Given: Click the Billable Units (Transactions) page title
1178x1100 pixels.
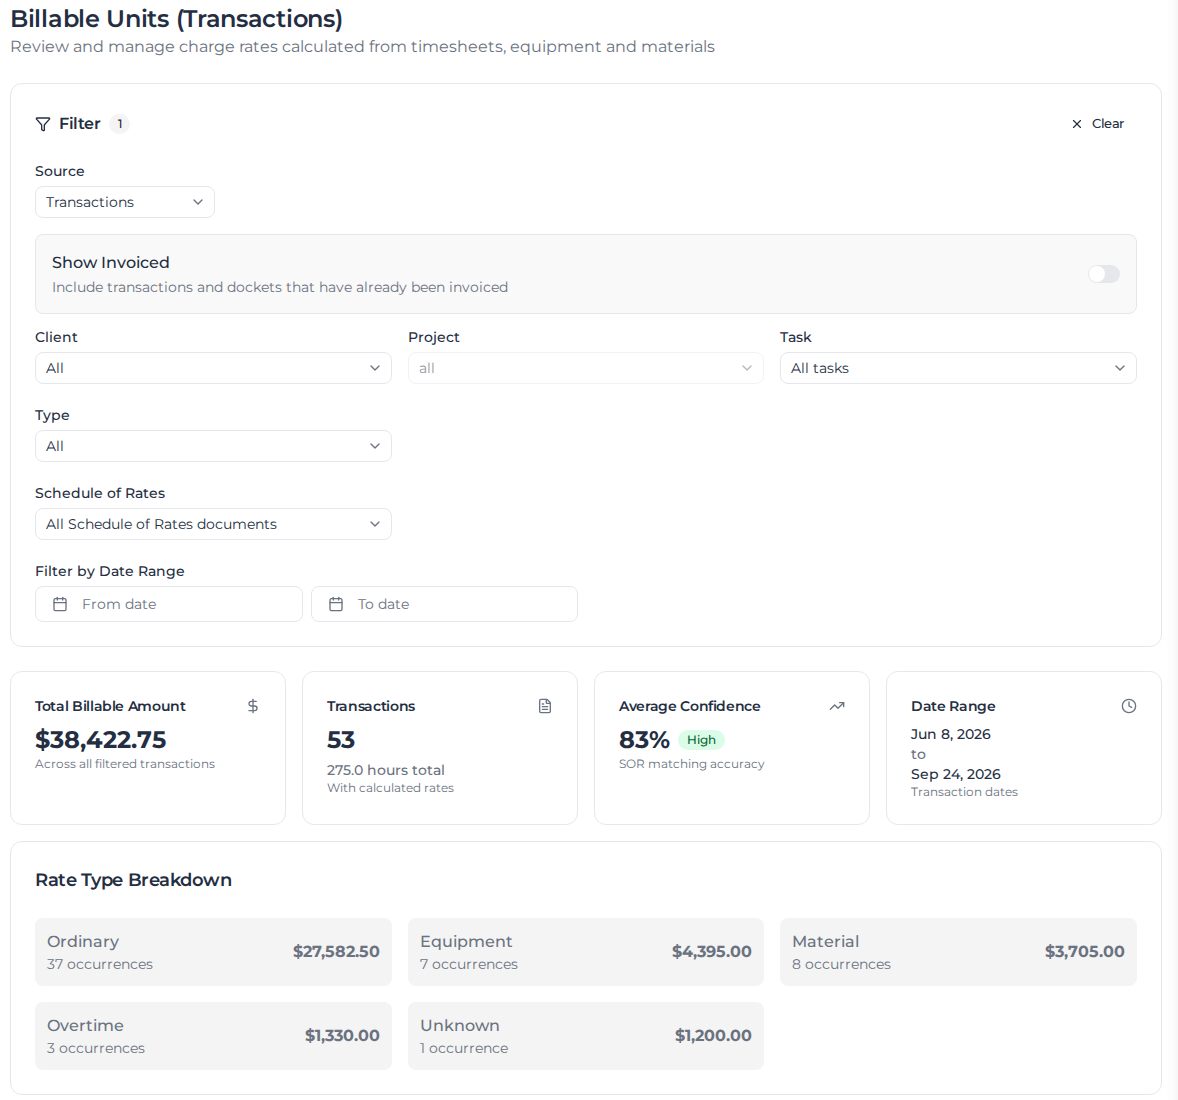Looking at the screenshot, I should pos(177,19).
